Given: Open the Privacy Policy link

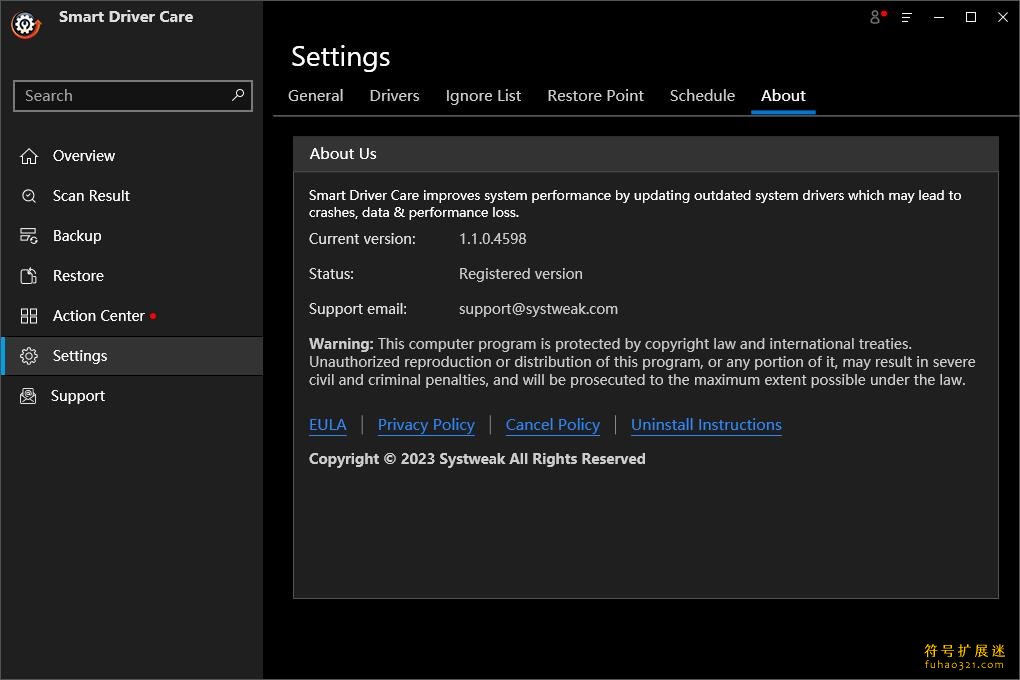Looking at the screenshot, I should click(x=426, y=425).
